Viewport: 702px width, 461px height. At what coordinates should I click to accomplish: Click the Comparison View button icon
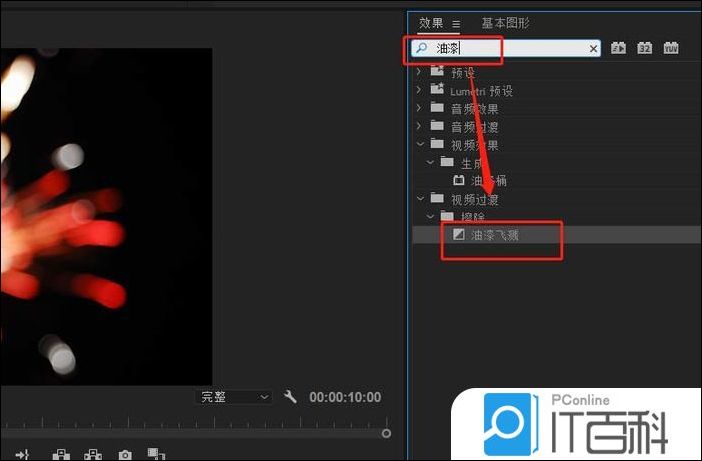pos(156,454)
